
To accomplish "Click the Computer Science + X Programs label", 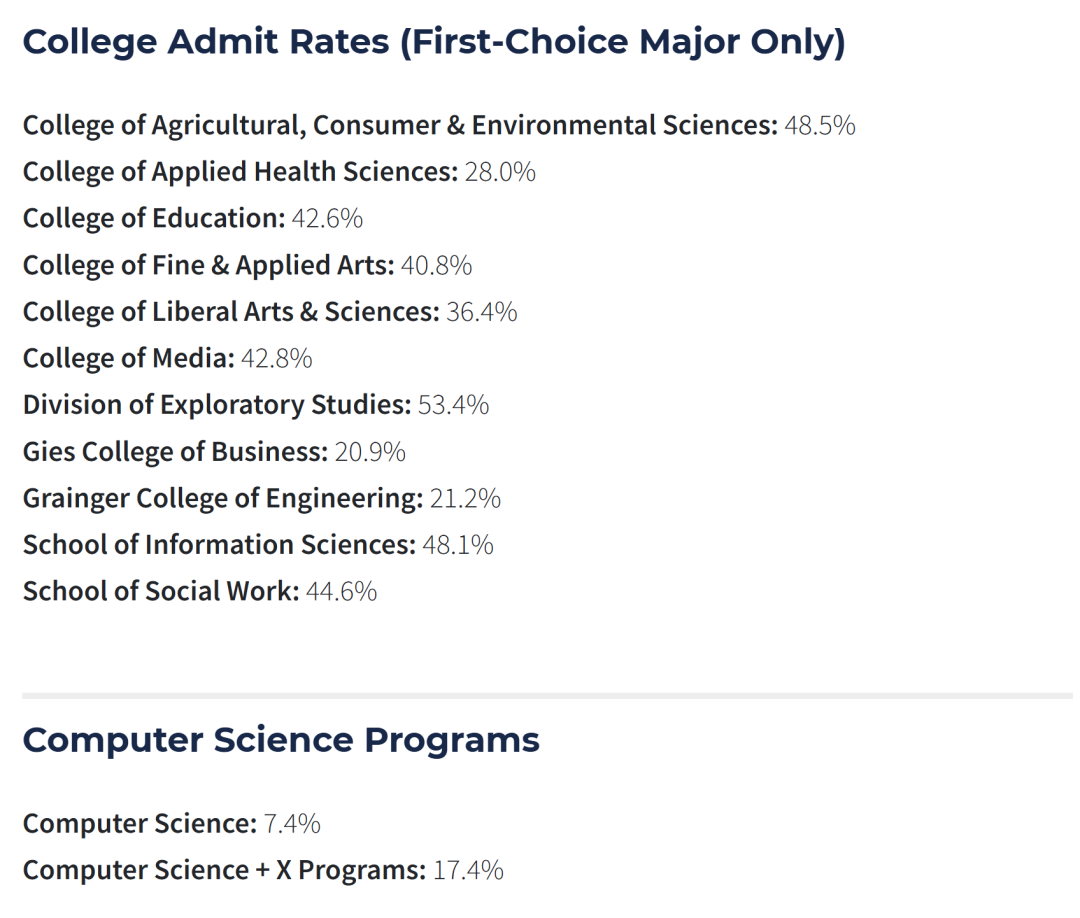I will pos(224,870).
